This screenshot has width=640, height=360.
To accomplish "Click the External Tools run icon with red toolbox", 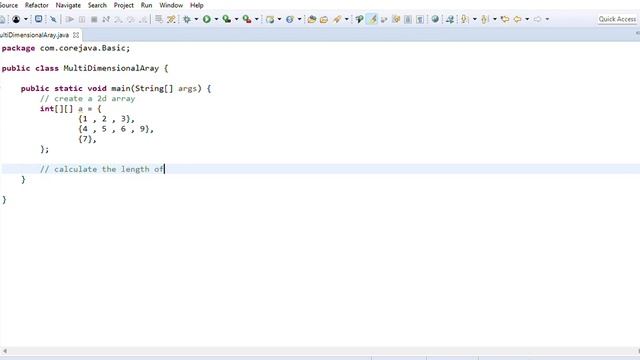I will pos(247,19).
